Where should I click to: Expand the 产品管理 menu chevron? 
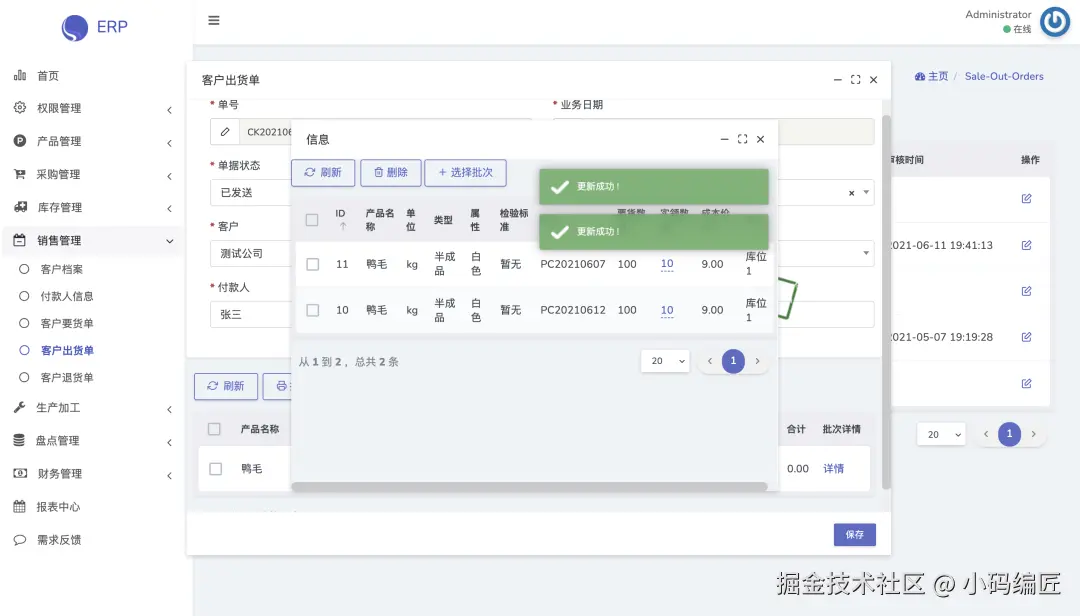(169, 143)
